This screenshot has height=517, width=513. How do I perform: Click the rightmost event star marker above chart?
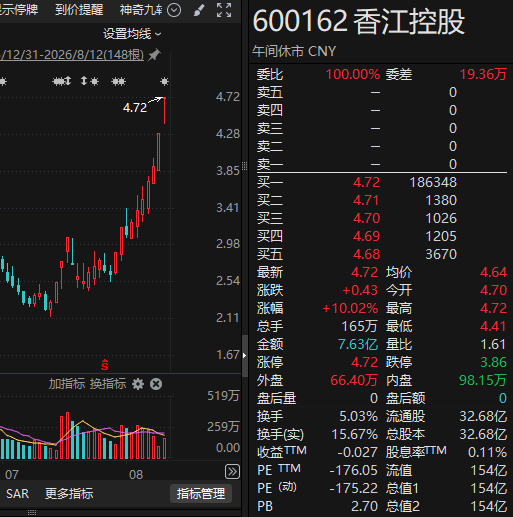pos(164,81)
